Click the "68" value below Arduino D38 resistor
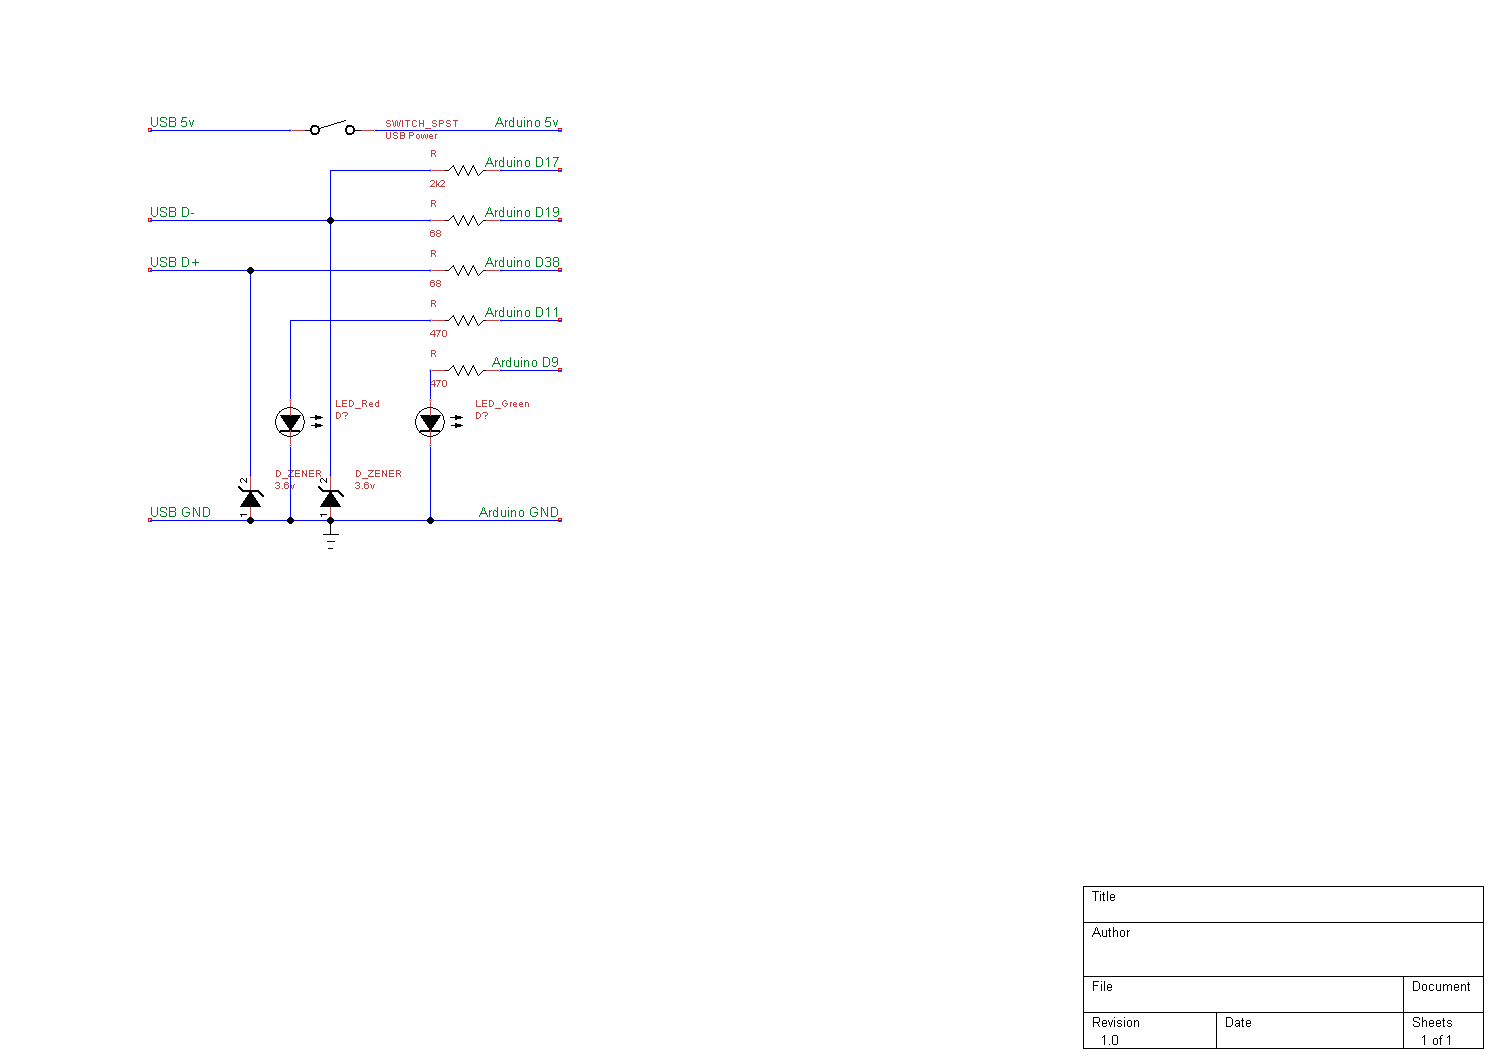This screenshot has width=1495, height=1060. point(435,284)
